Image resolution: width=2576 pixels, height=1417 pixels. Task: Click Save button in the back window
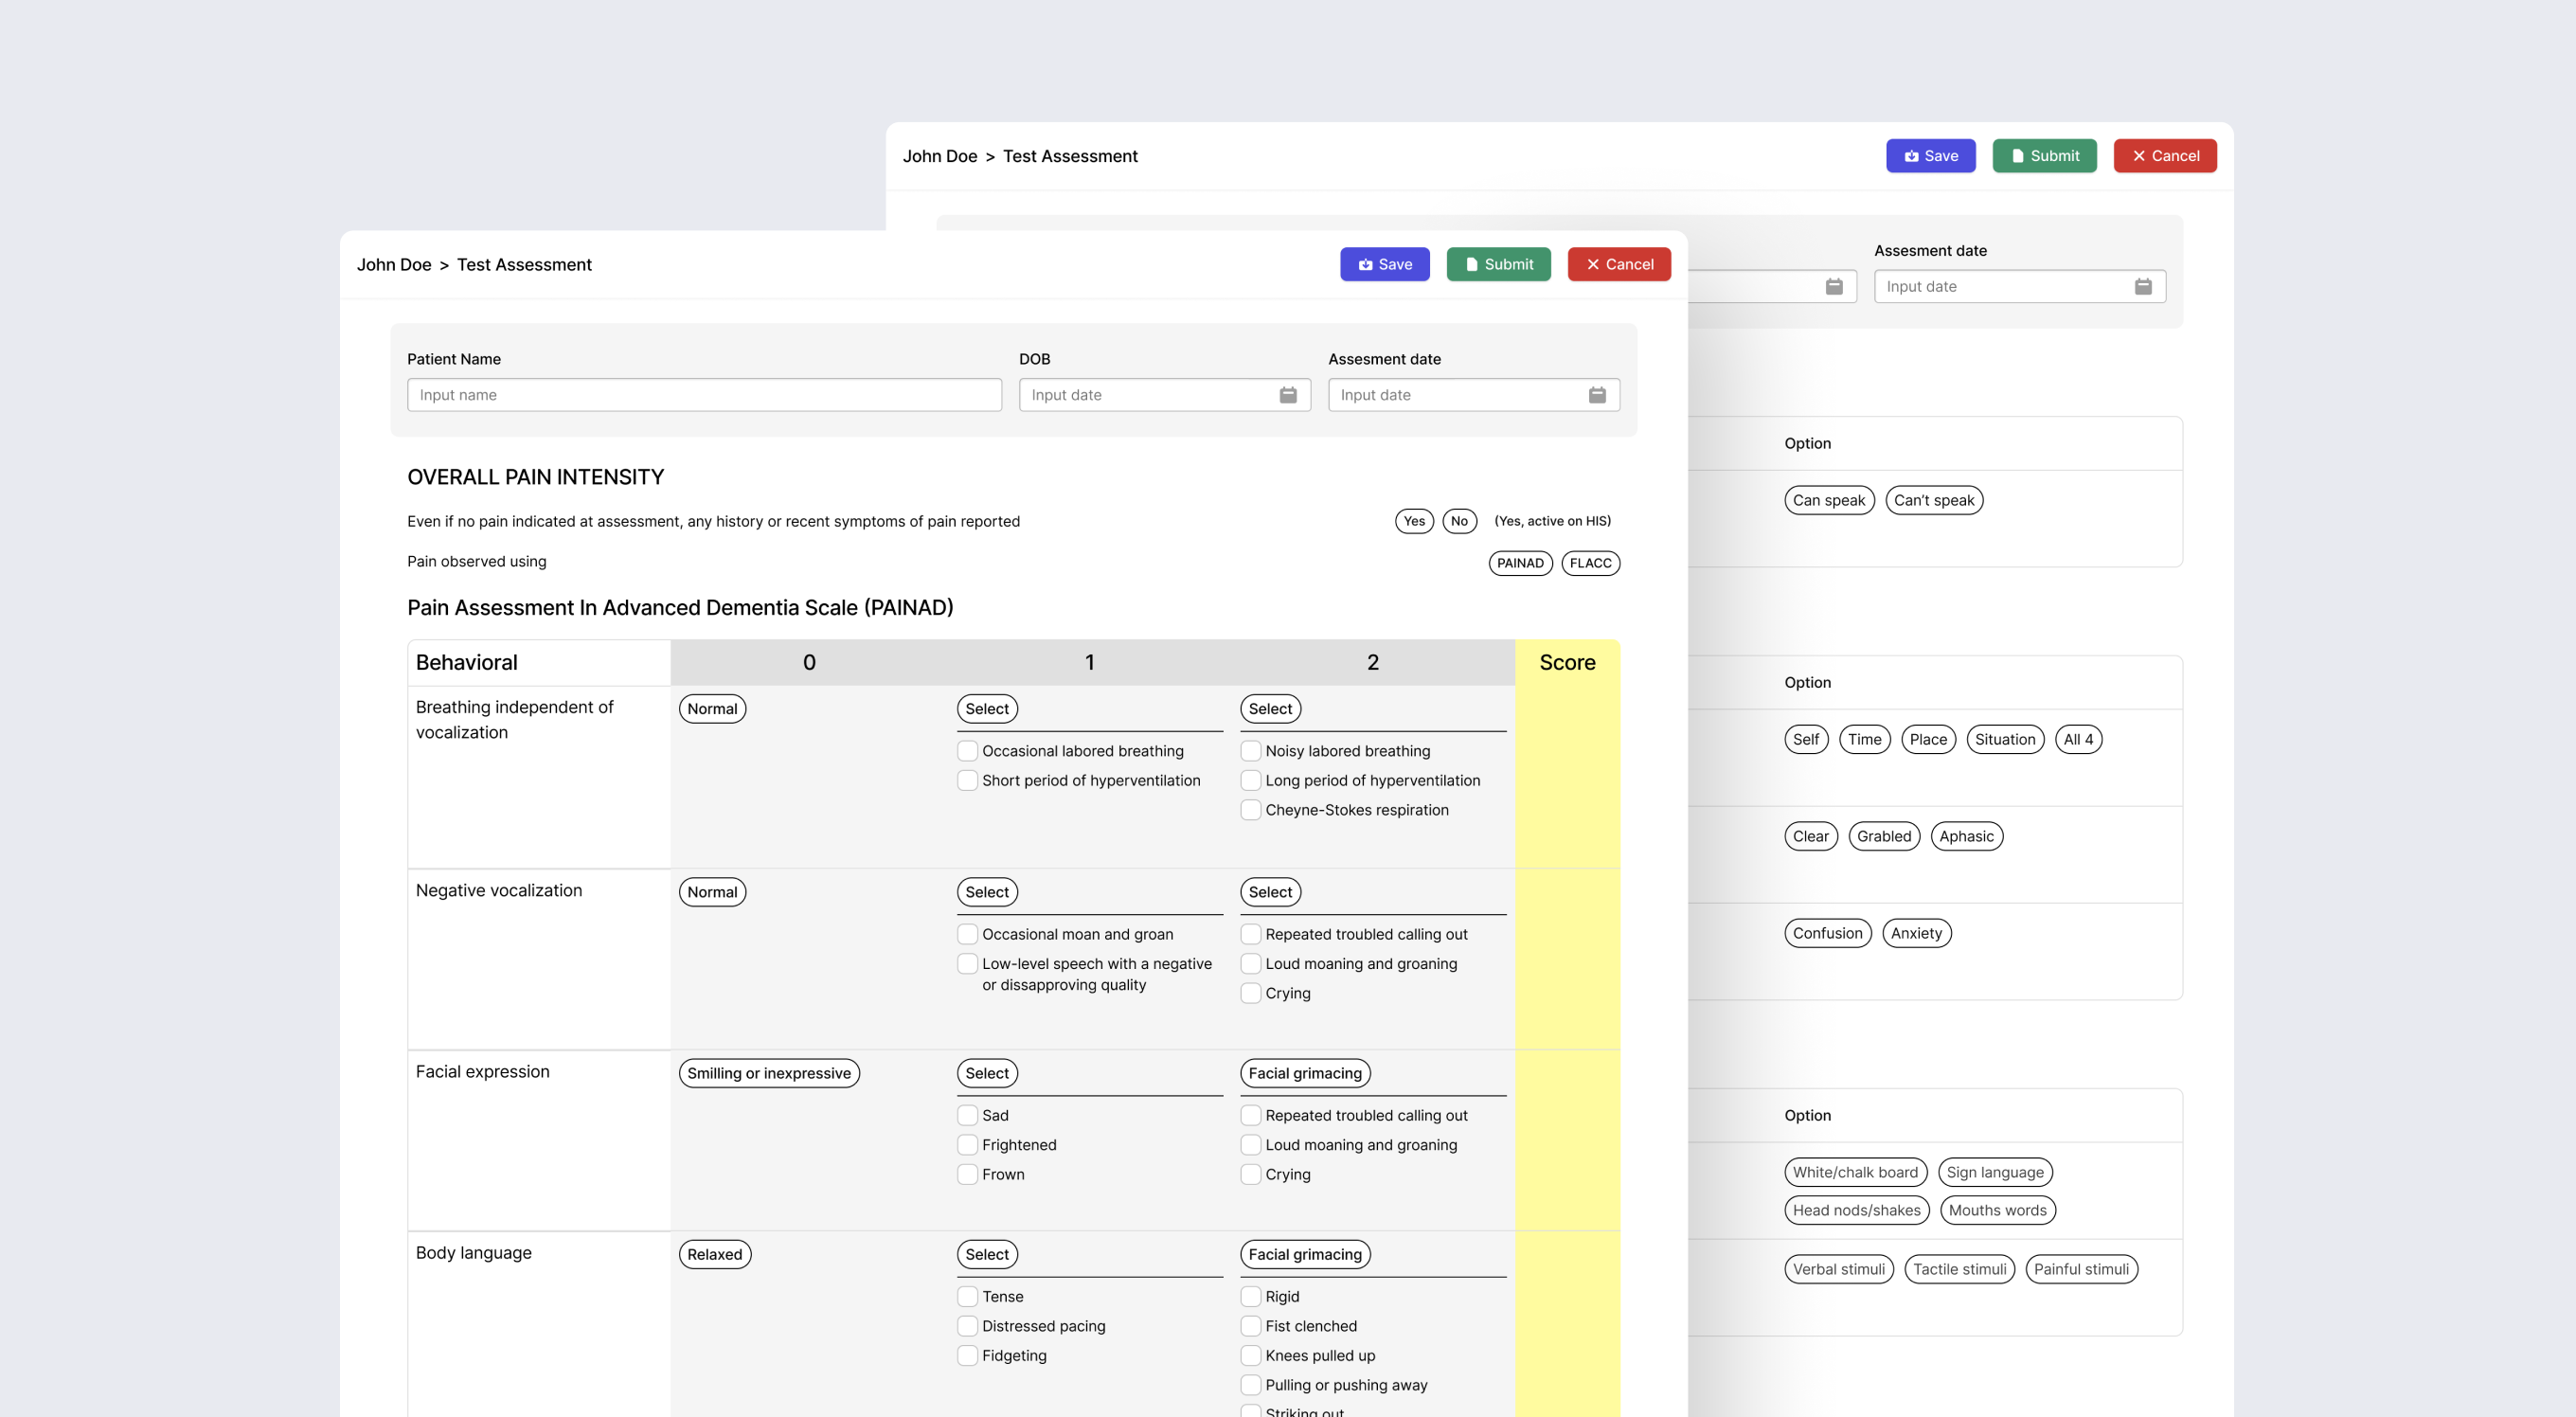pyautogui.click(x=1931, y=155)
